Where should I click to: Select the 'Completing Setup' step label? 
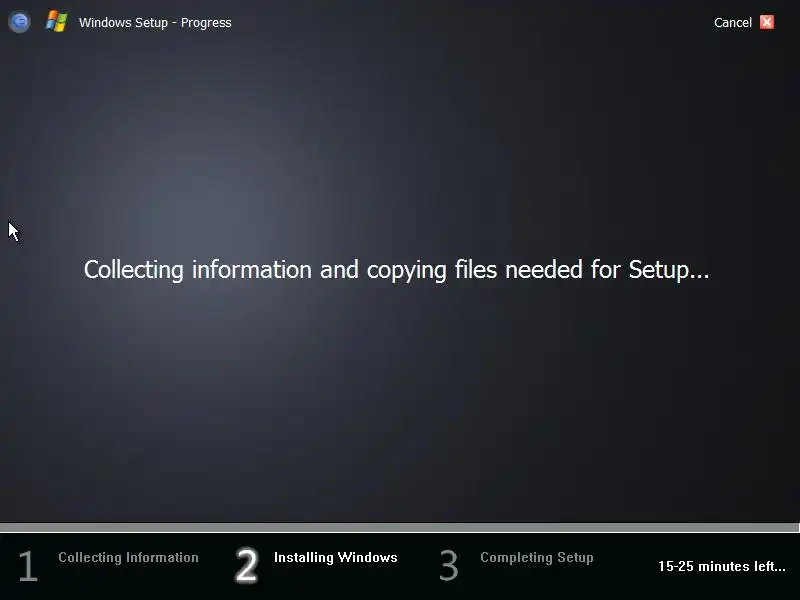click(x=537, y=557)
